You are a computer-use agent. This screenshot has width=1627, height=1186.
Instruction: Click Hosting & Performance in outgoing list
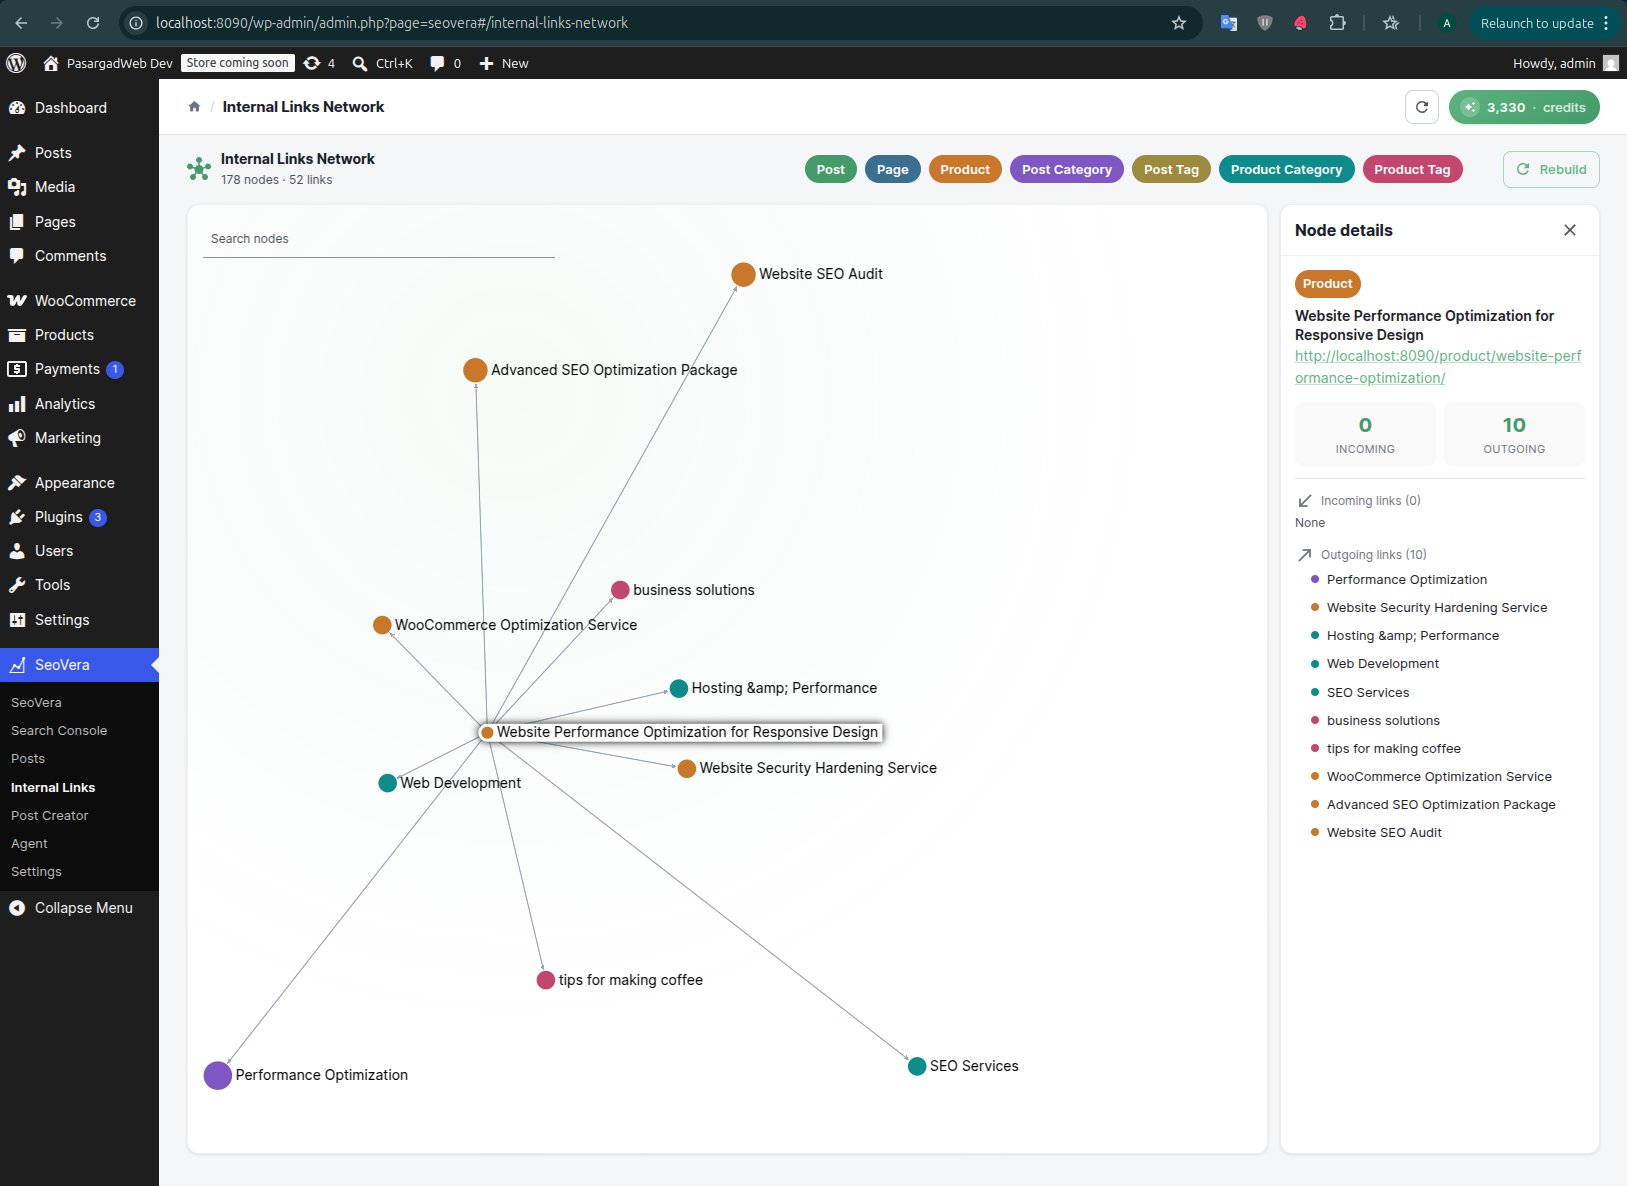point(1412,636)
